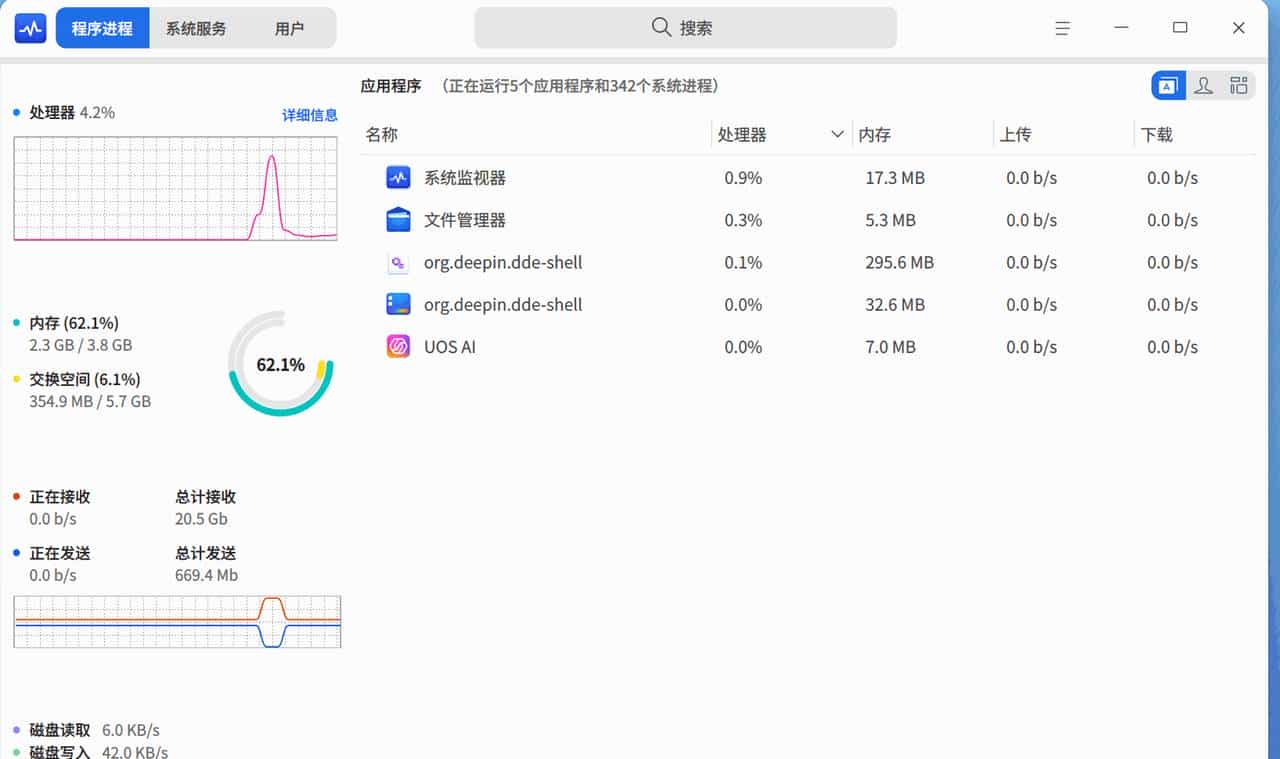Click the magnifier icon in the search bar
This screenshot has height=759, width=1280.
pyautogui.click(x=660, y=27)
